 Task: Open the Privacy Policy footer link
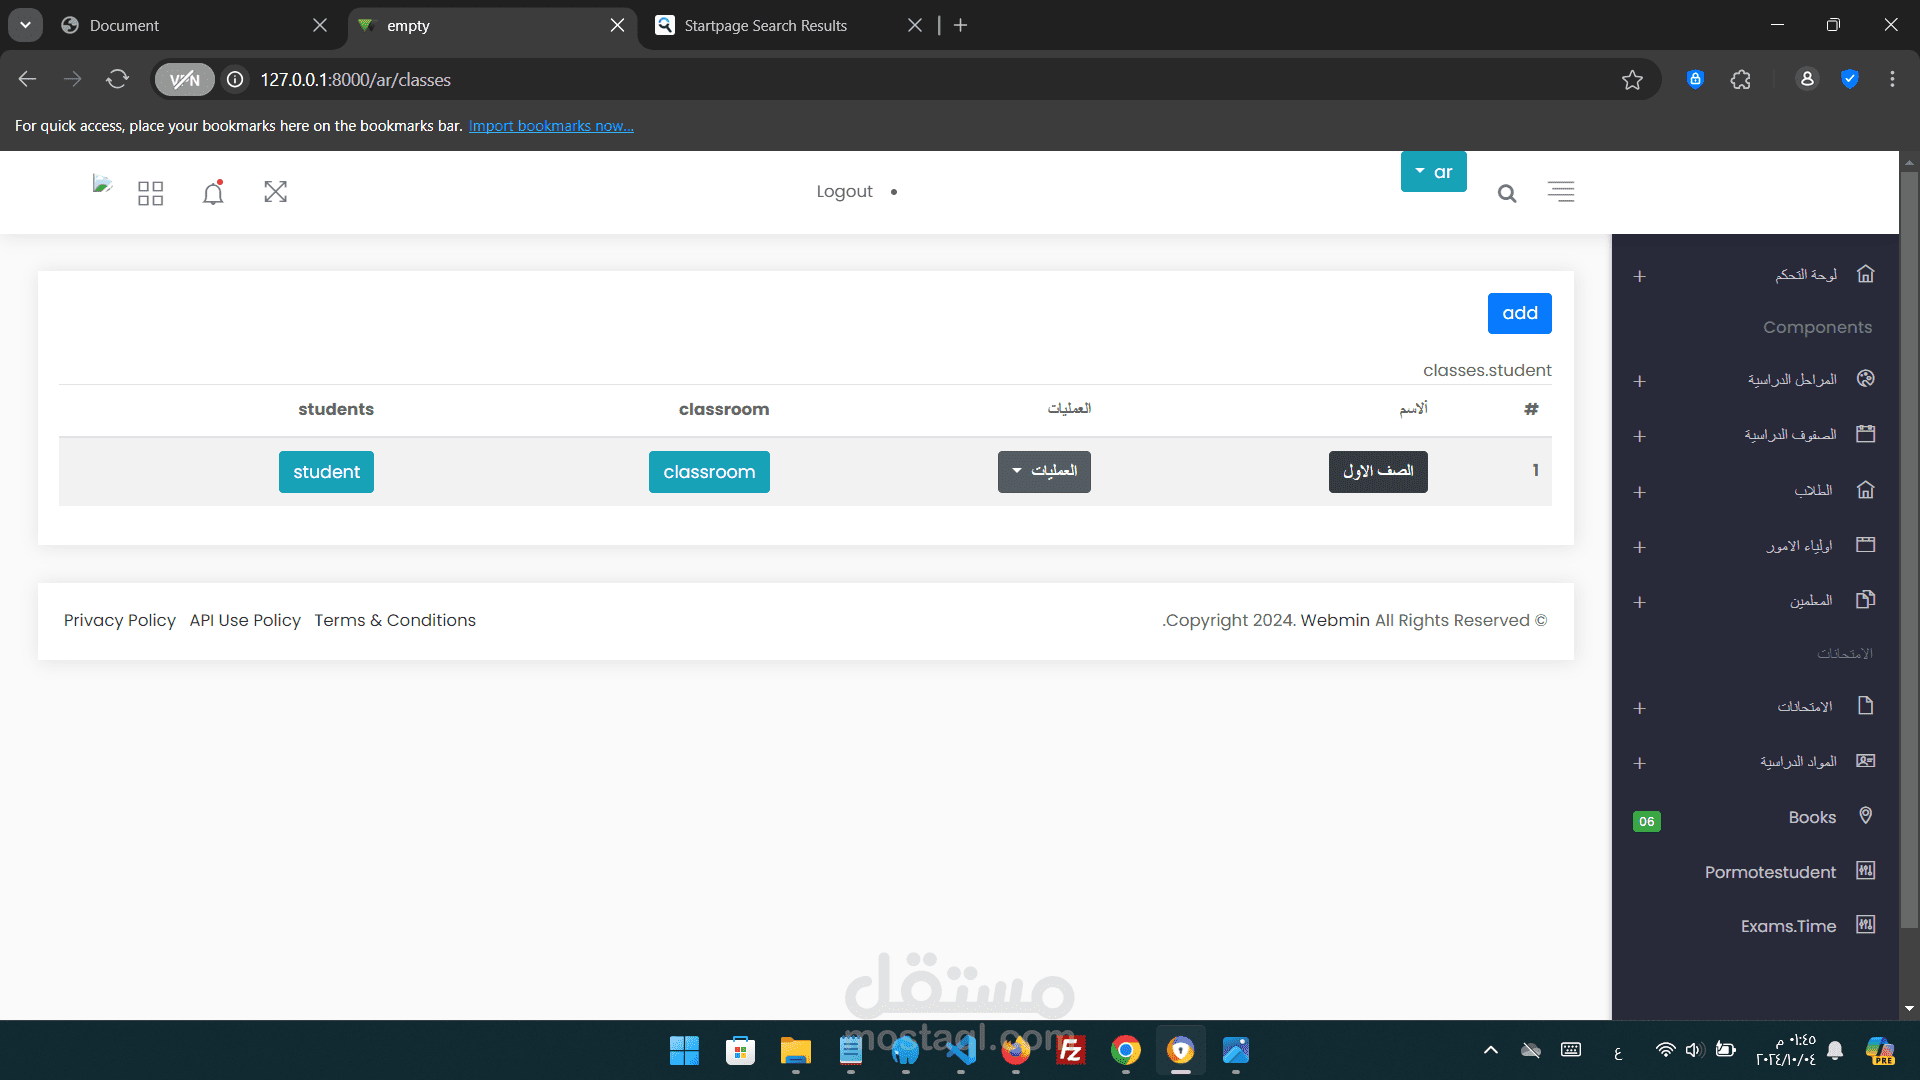120,621
